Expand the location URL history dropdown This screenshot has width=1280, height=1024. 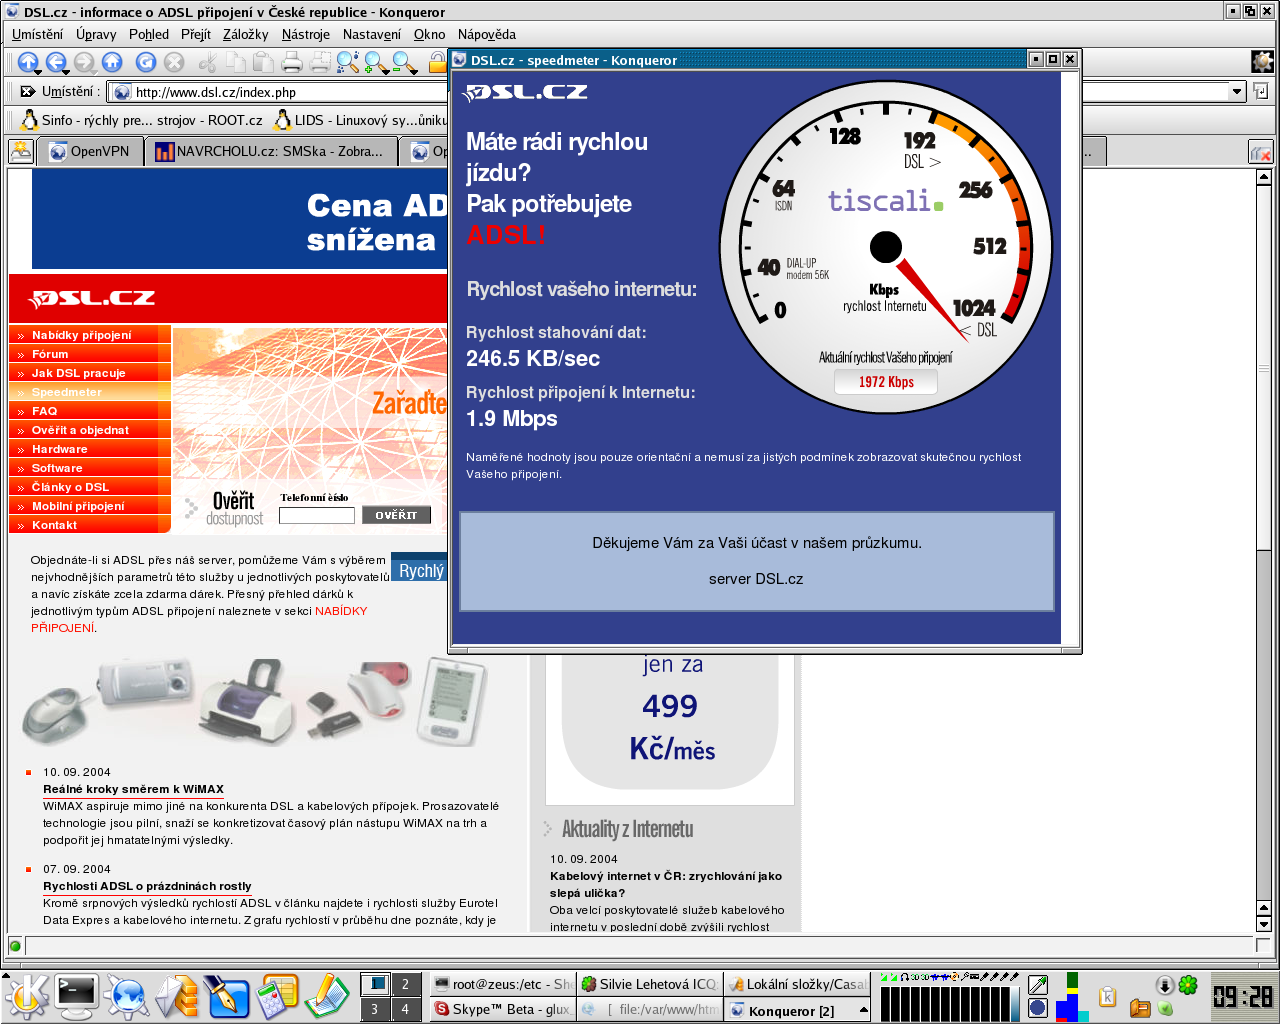click(x=1237, y=91)
